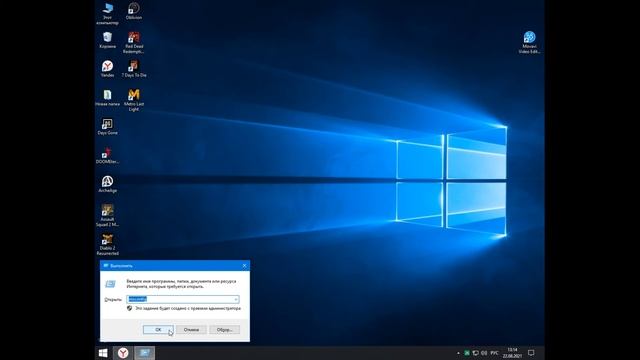Screen dimensions: 640x360
Task: Open the network tray icon
Action: (476, 353)
